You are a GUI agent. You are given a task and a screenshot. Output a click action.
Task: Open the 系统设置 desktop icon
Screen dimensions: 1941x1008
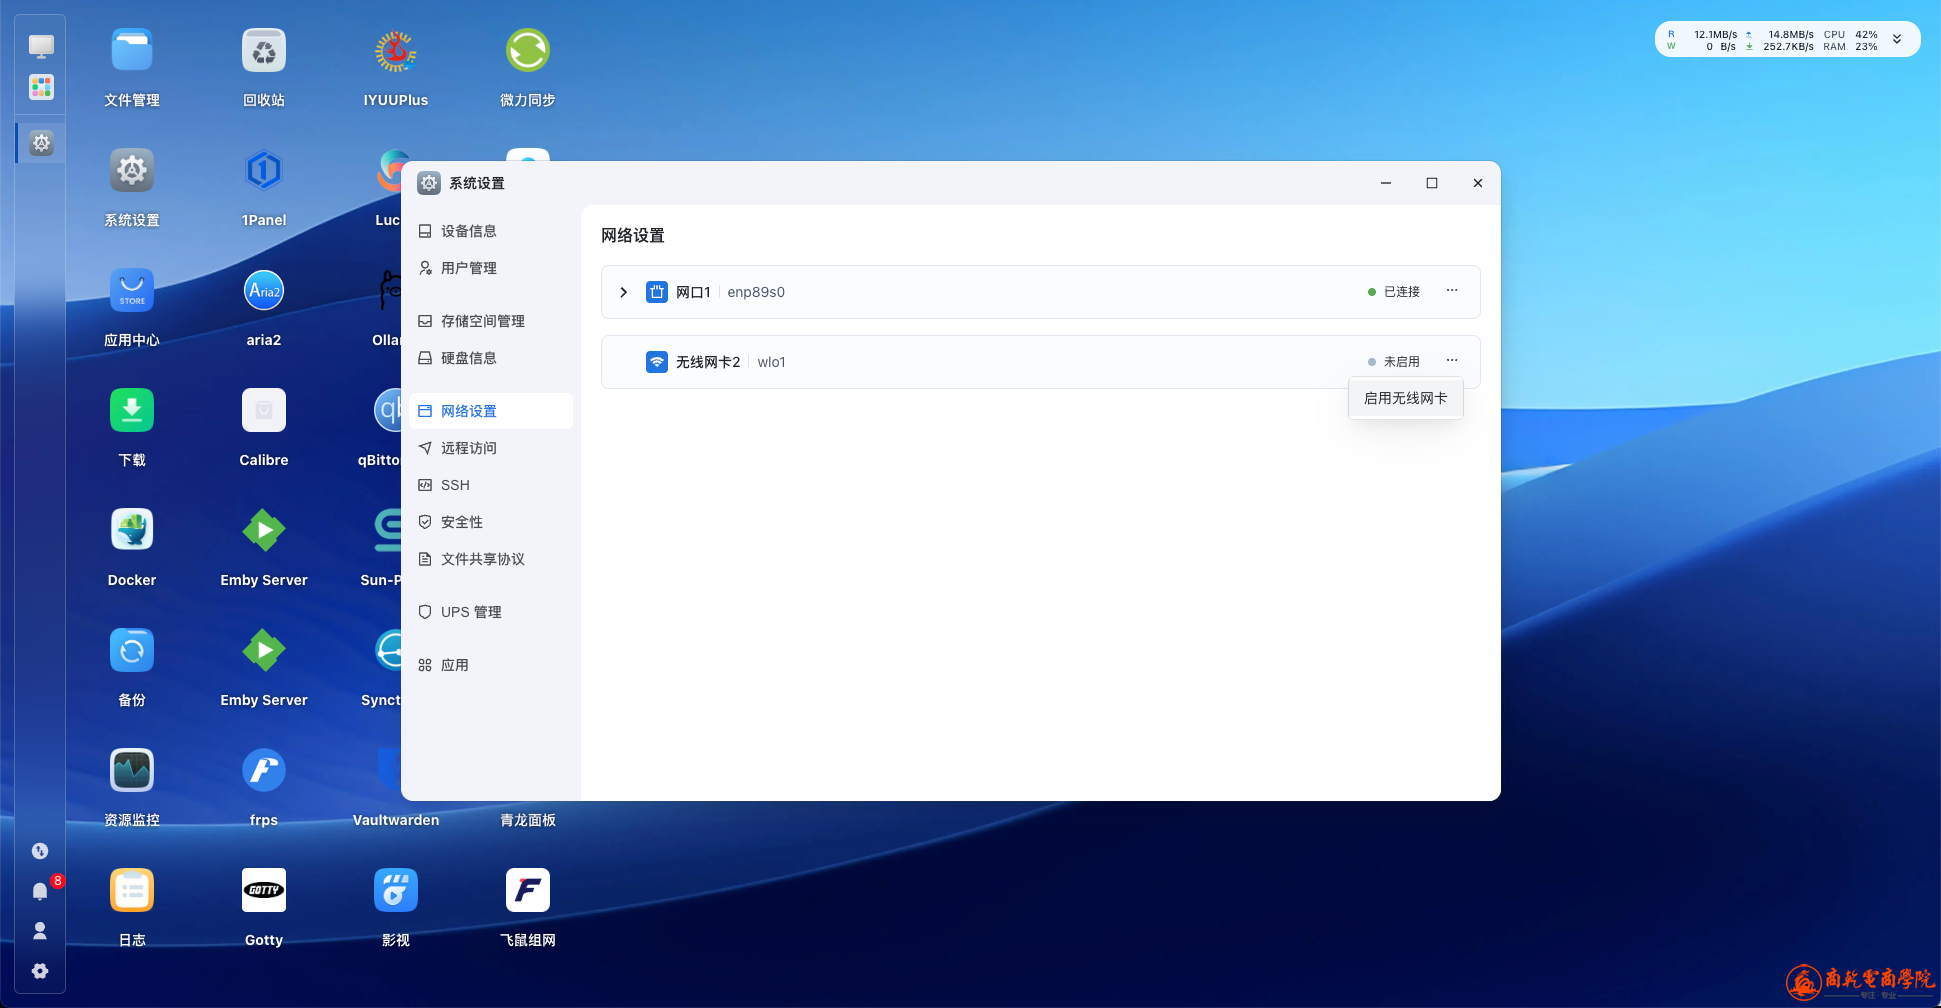click(x=132, y=170)
